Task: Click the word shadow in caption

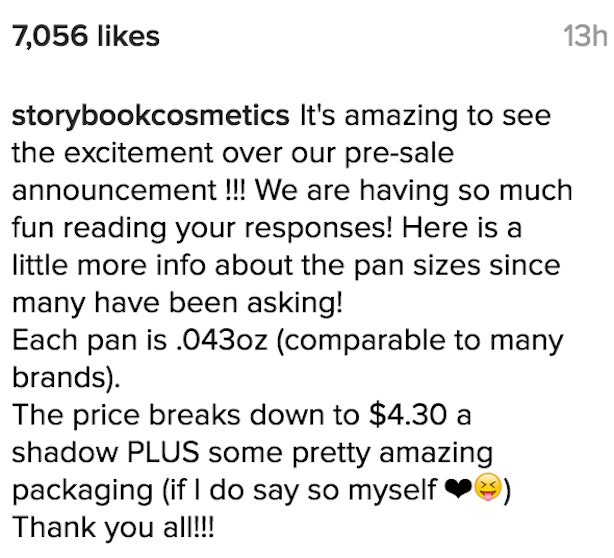Action: tap(65, 452)
